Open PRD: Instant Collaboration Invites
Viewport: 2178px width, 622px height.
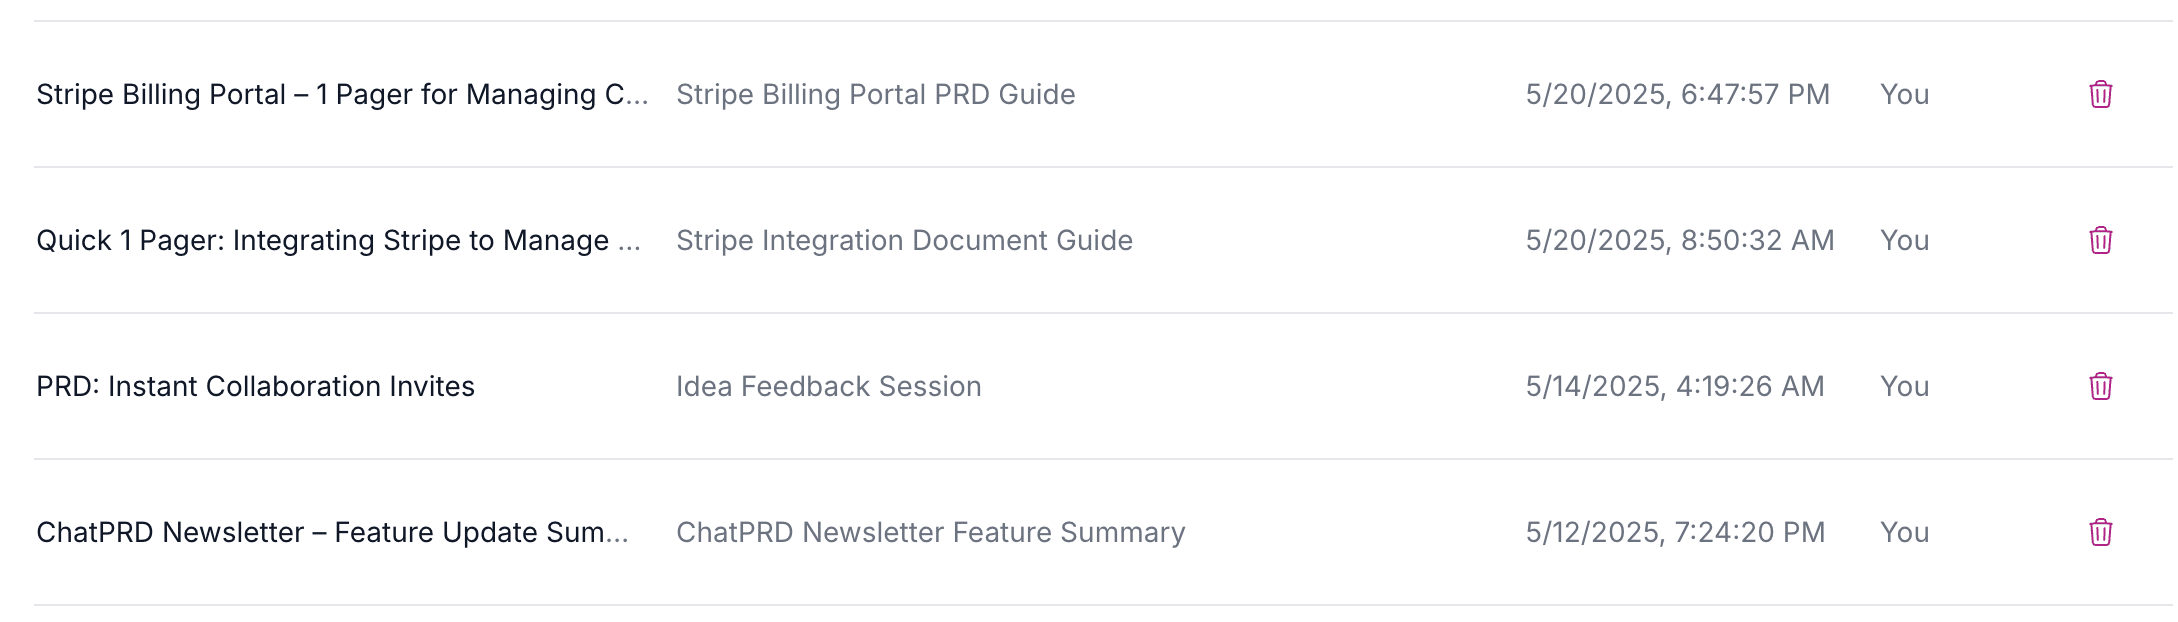[255, 386]
